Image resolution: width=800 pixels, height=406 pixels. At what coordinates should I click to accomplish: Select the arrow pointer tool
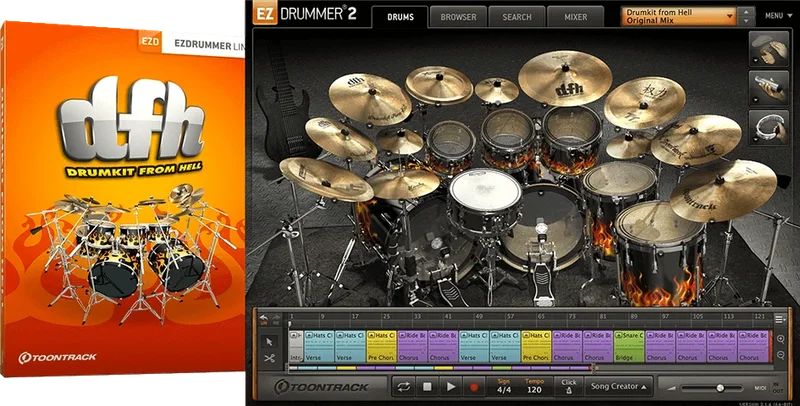pos(269,341)
